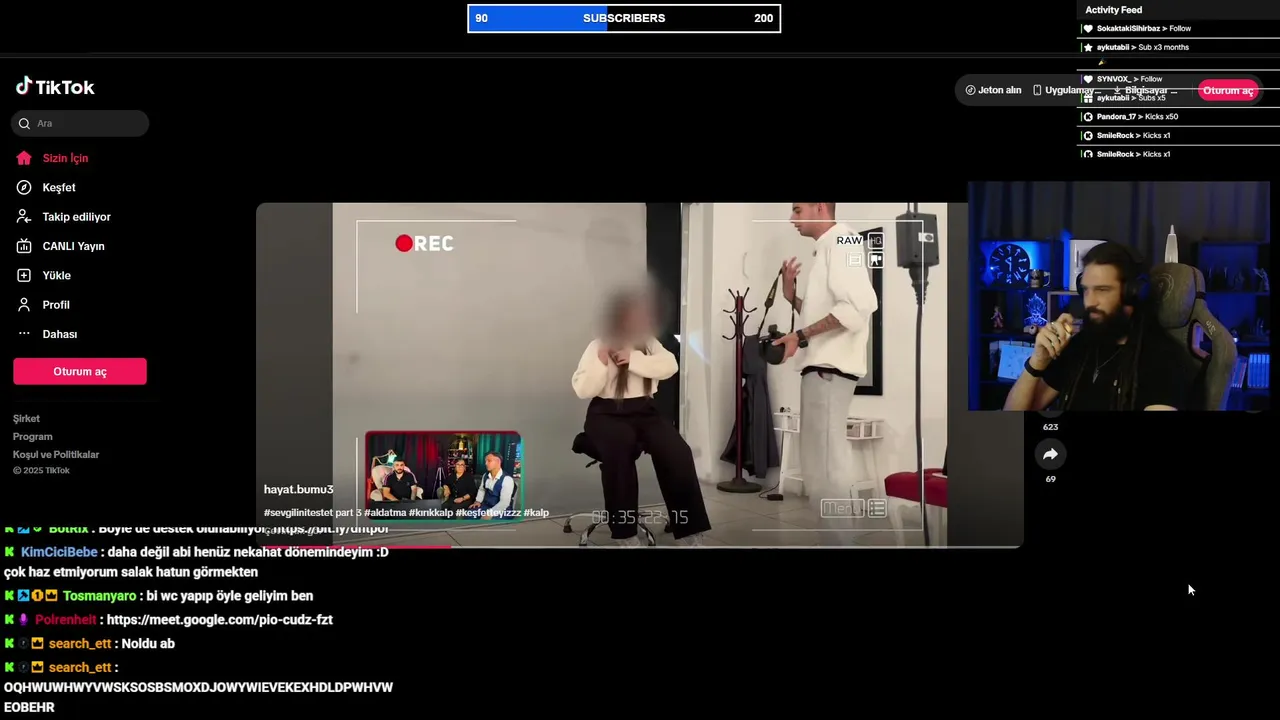Click the streamer webcam overlay

pyautogui.click(x=1118, y=296)
